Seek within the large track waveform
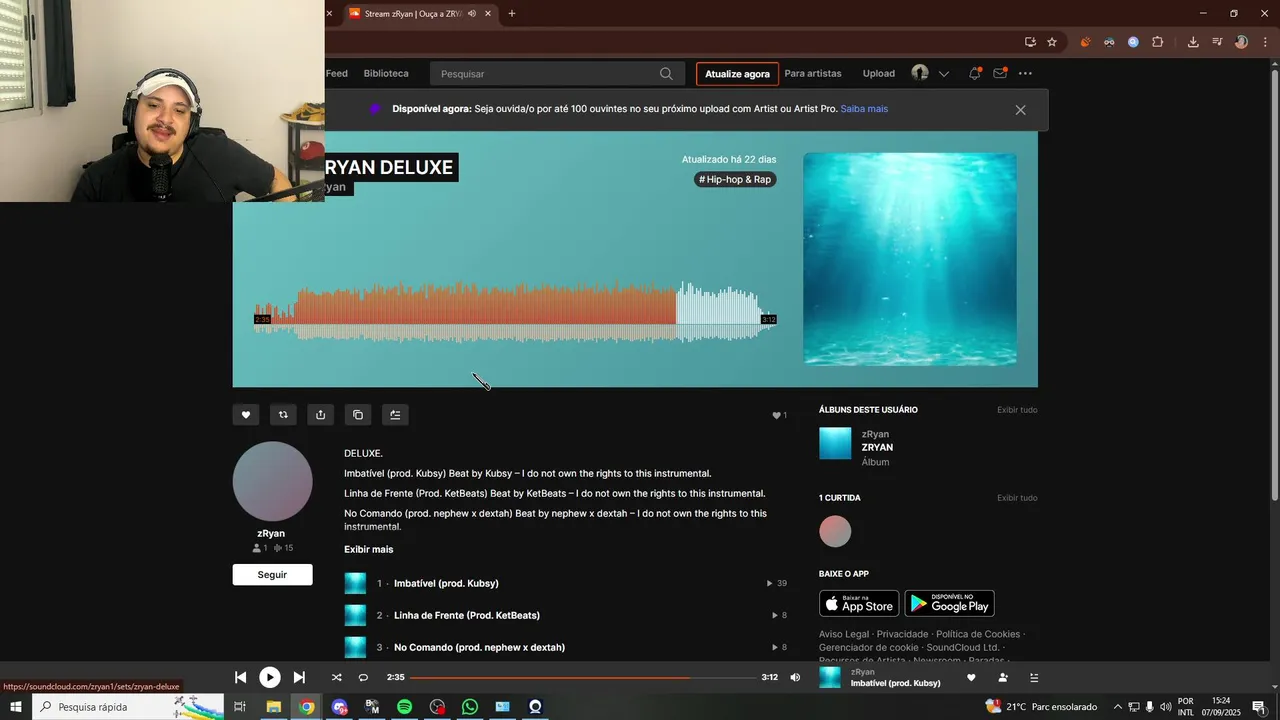This screenshot has height=720, width=1280. (x=515, y=312)
